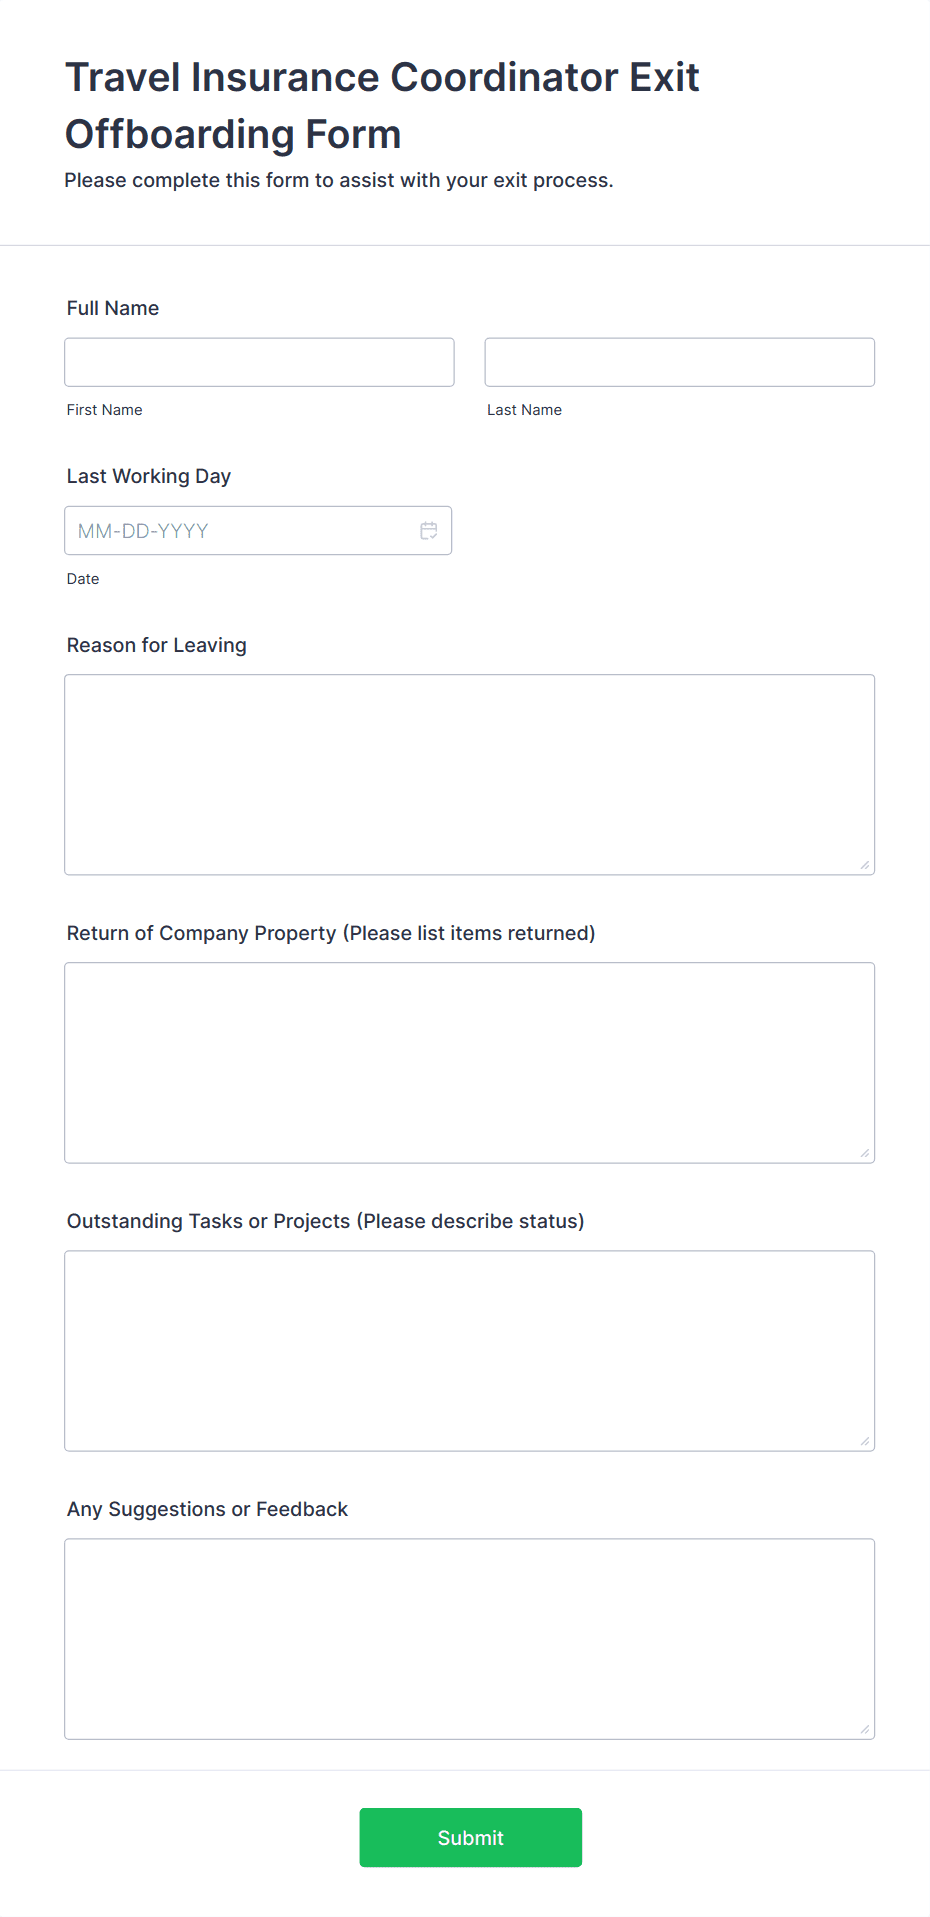Image resolution: width=930 pixels, height=1917 pixels.
Task: Focus the Return of Company Property textarea
Action: [x=470, y=1063]
